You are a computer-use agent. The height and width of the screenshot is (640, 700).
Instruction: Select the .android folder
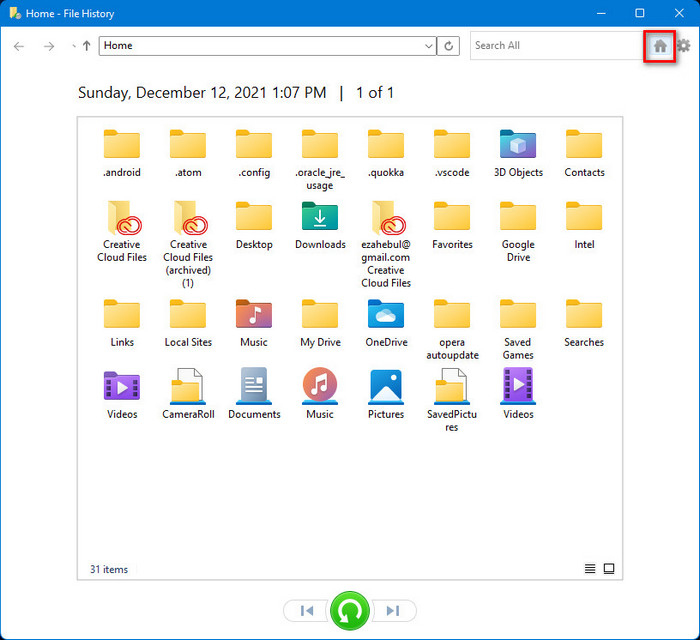122,154
